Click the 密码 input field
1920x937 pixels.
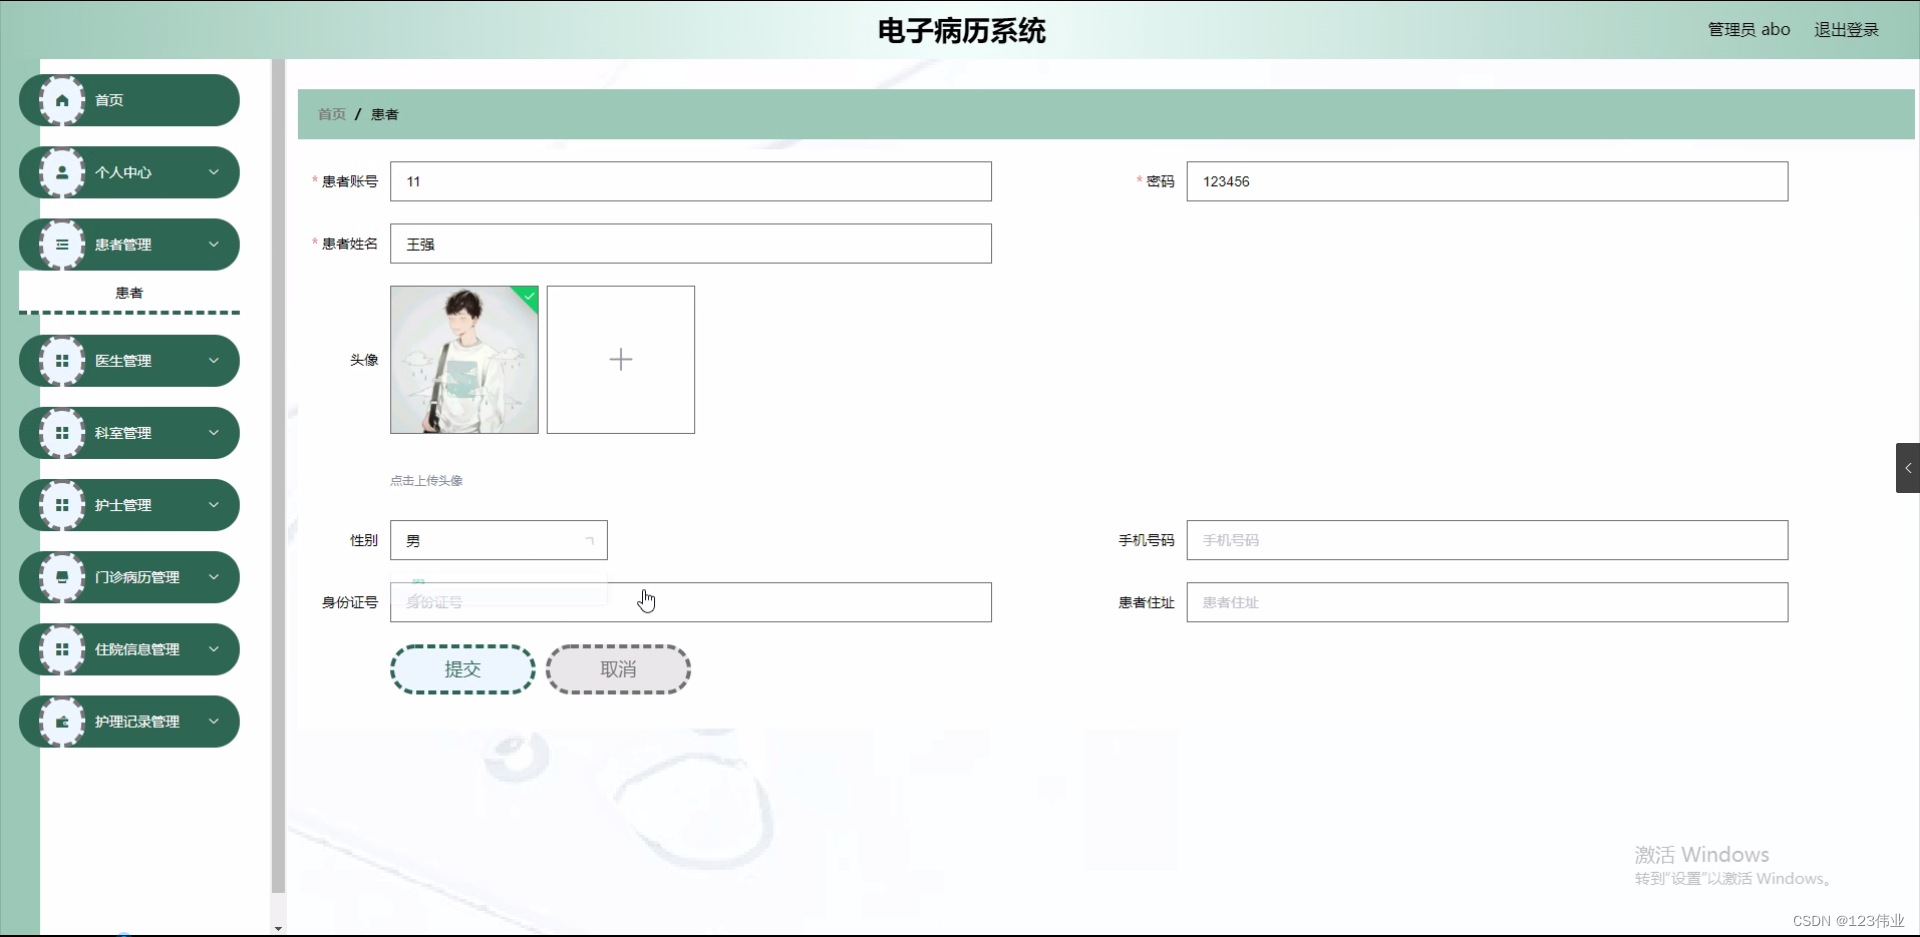coord(1487,181)
